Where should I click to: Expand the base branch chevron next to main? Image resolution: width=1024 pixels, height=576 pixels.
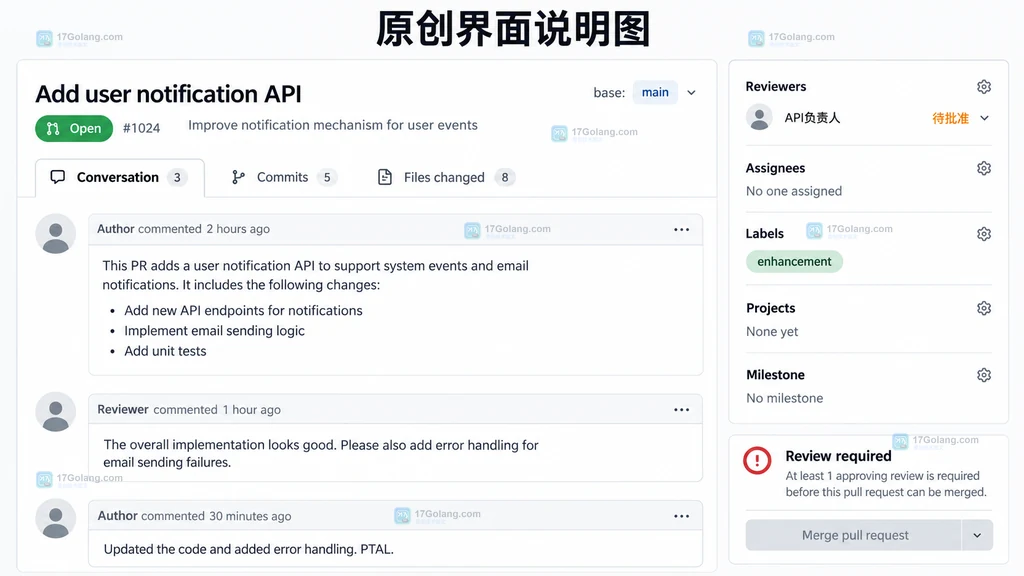click(691, 93)
